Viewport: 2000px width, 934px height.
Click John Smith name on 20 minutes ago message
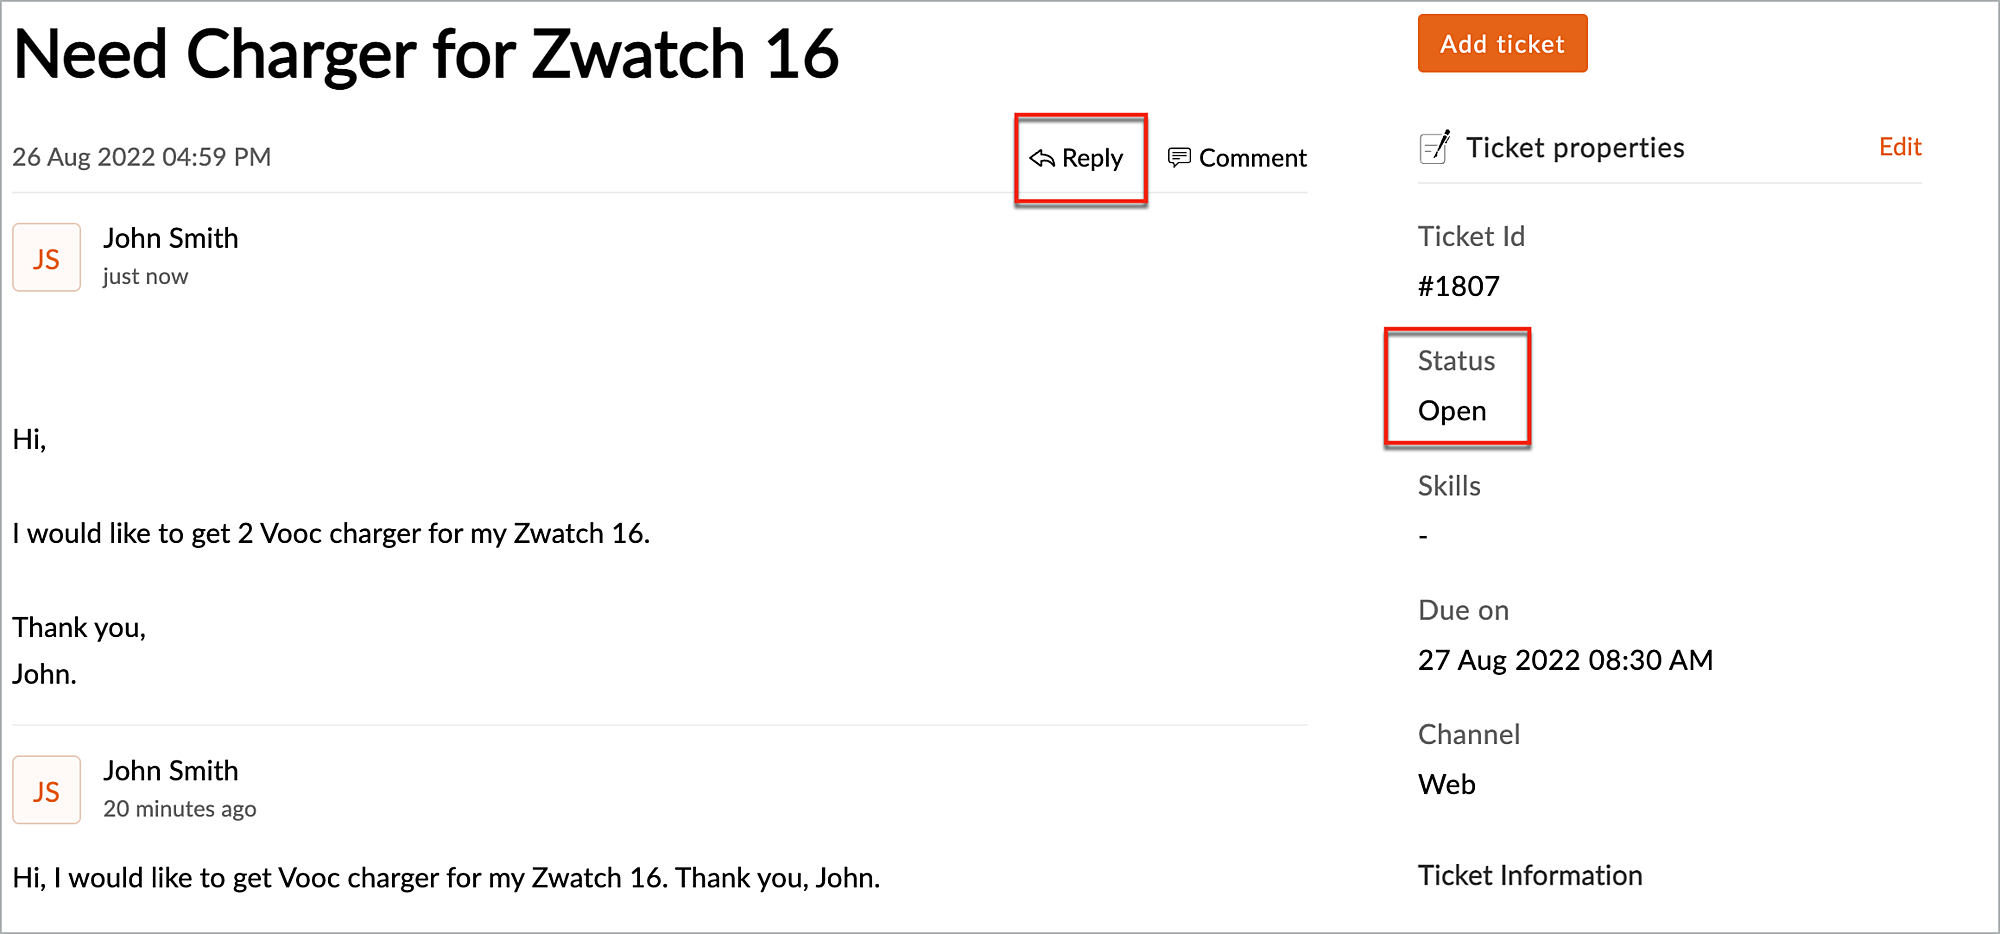pyautogui.click(x=171, y=771)
